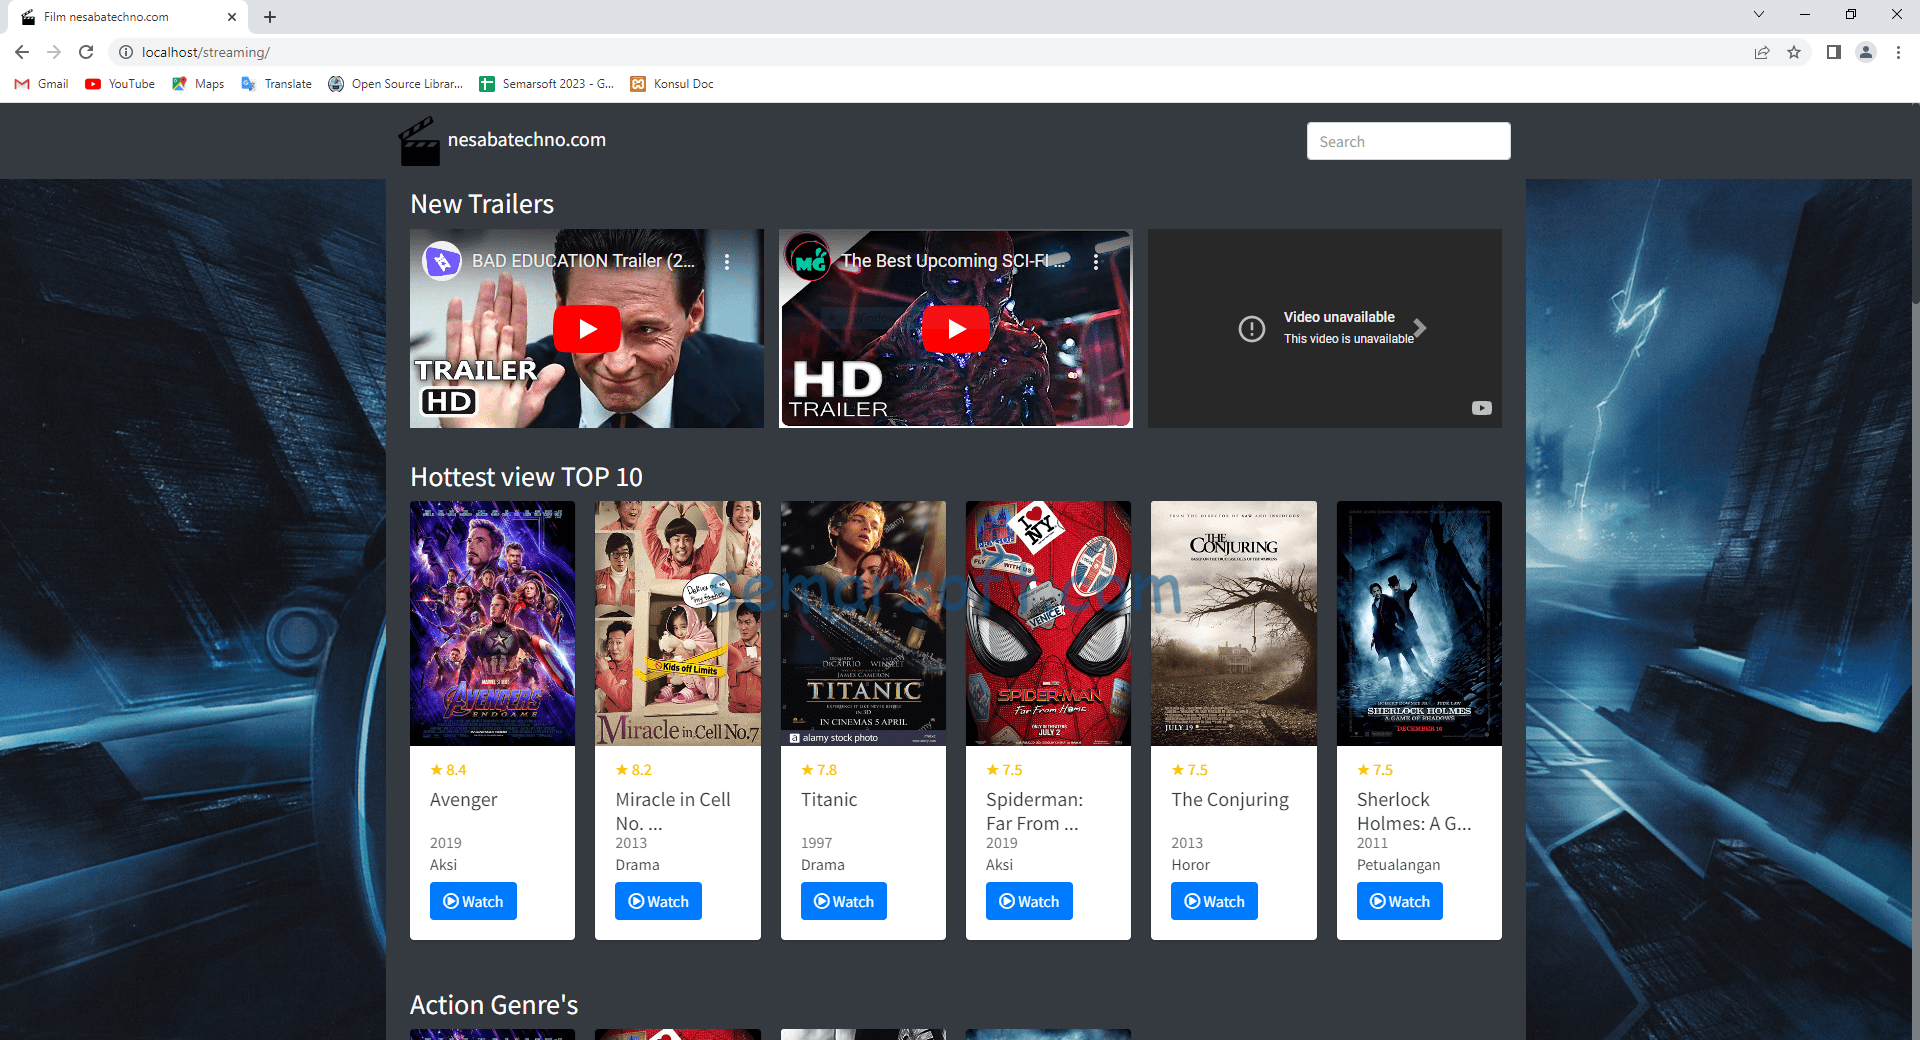
Task: Open Google Maps from the bookmarks bar
Action: click(x=197, y=84)
